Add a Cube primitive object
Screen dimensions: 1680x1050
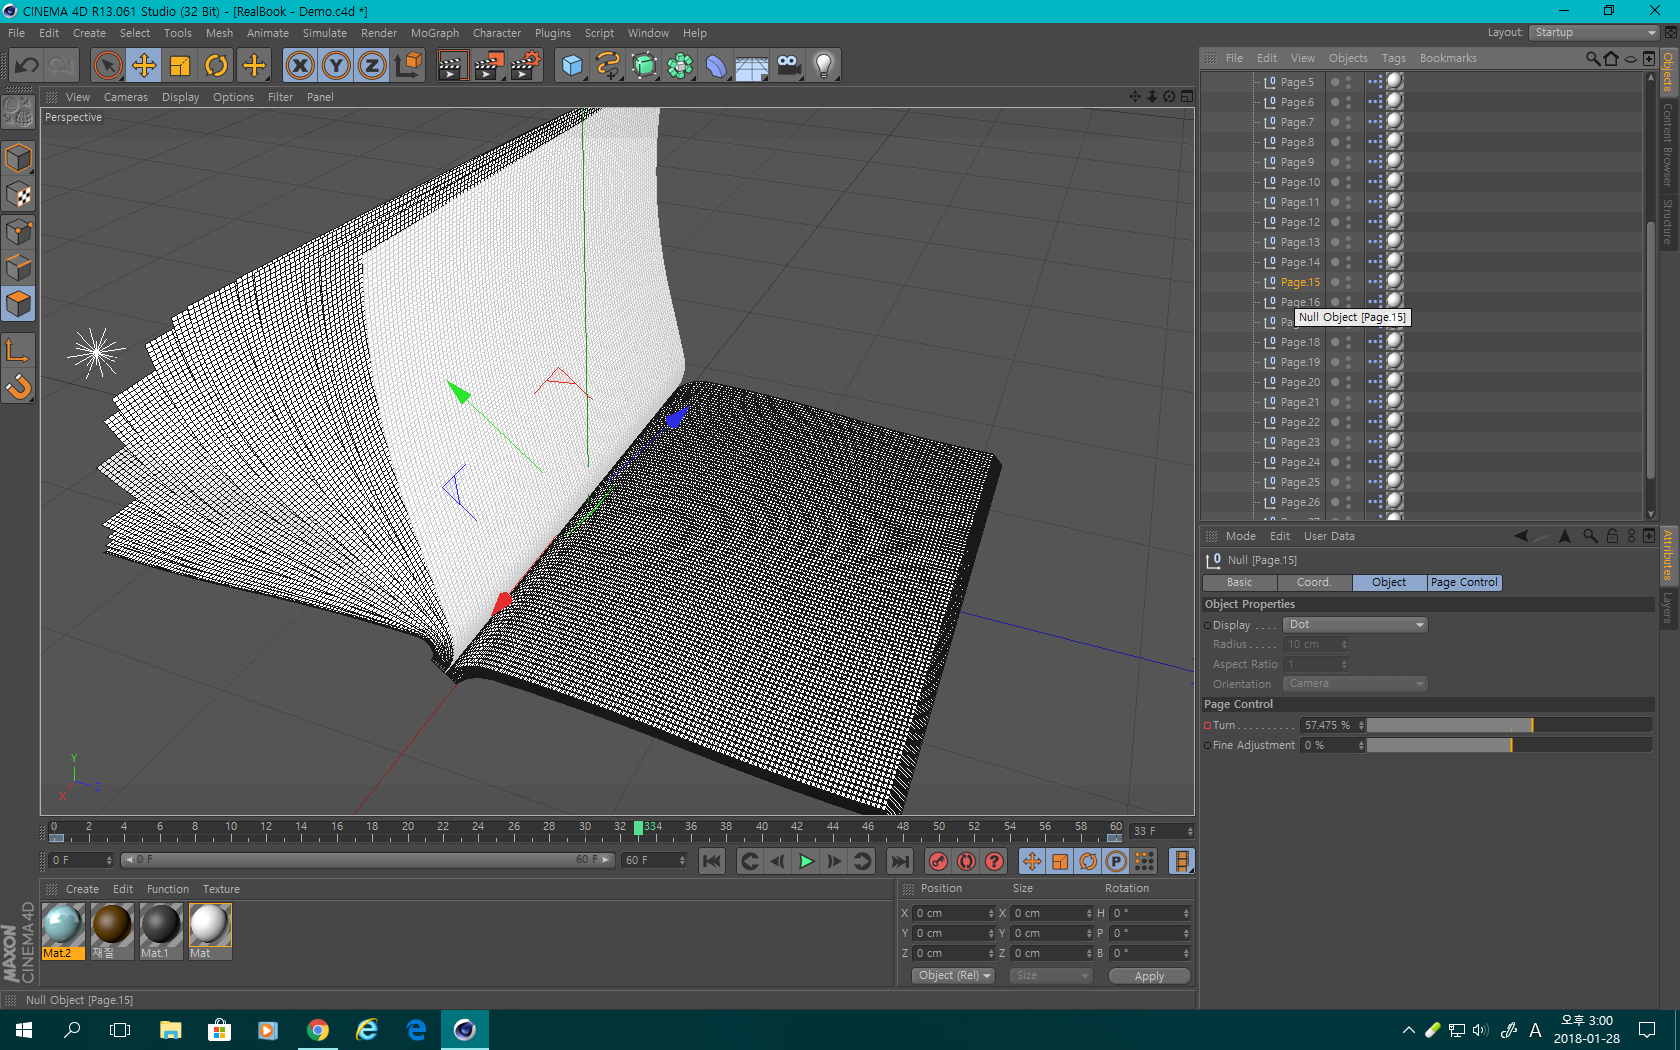pos(572,66)
